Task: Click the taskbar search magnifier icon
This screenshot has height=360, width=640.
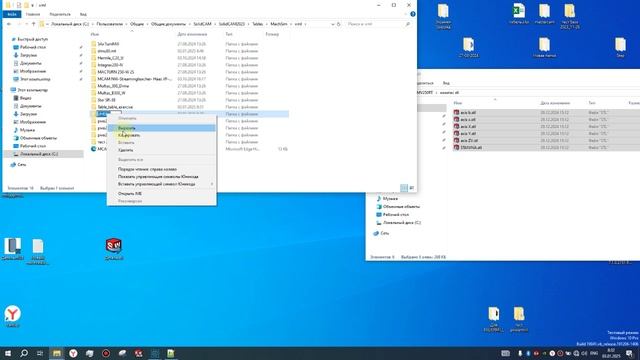Action: click(x=24, y=353)
